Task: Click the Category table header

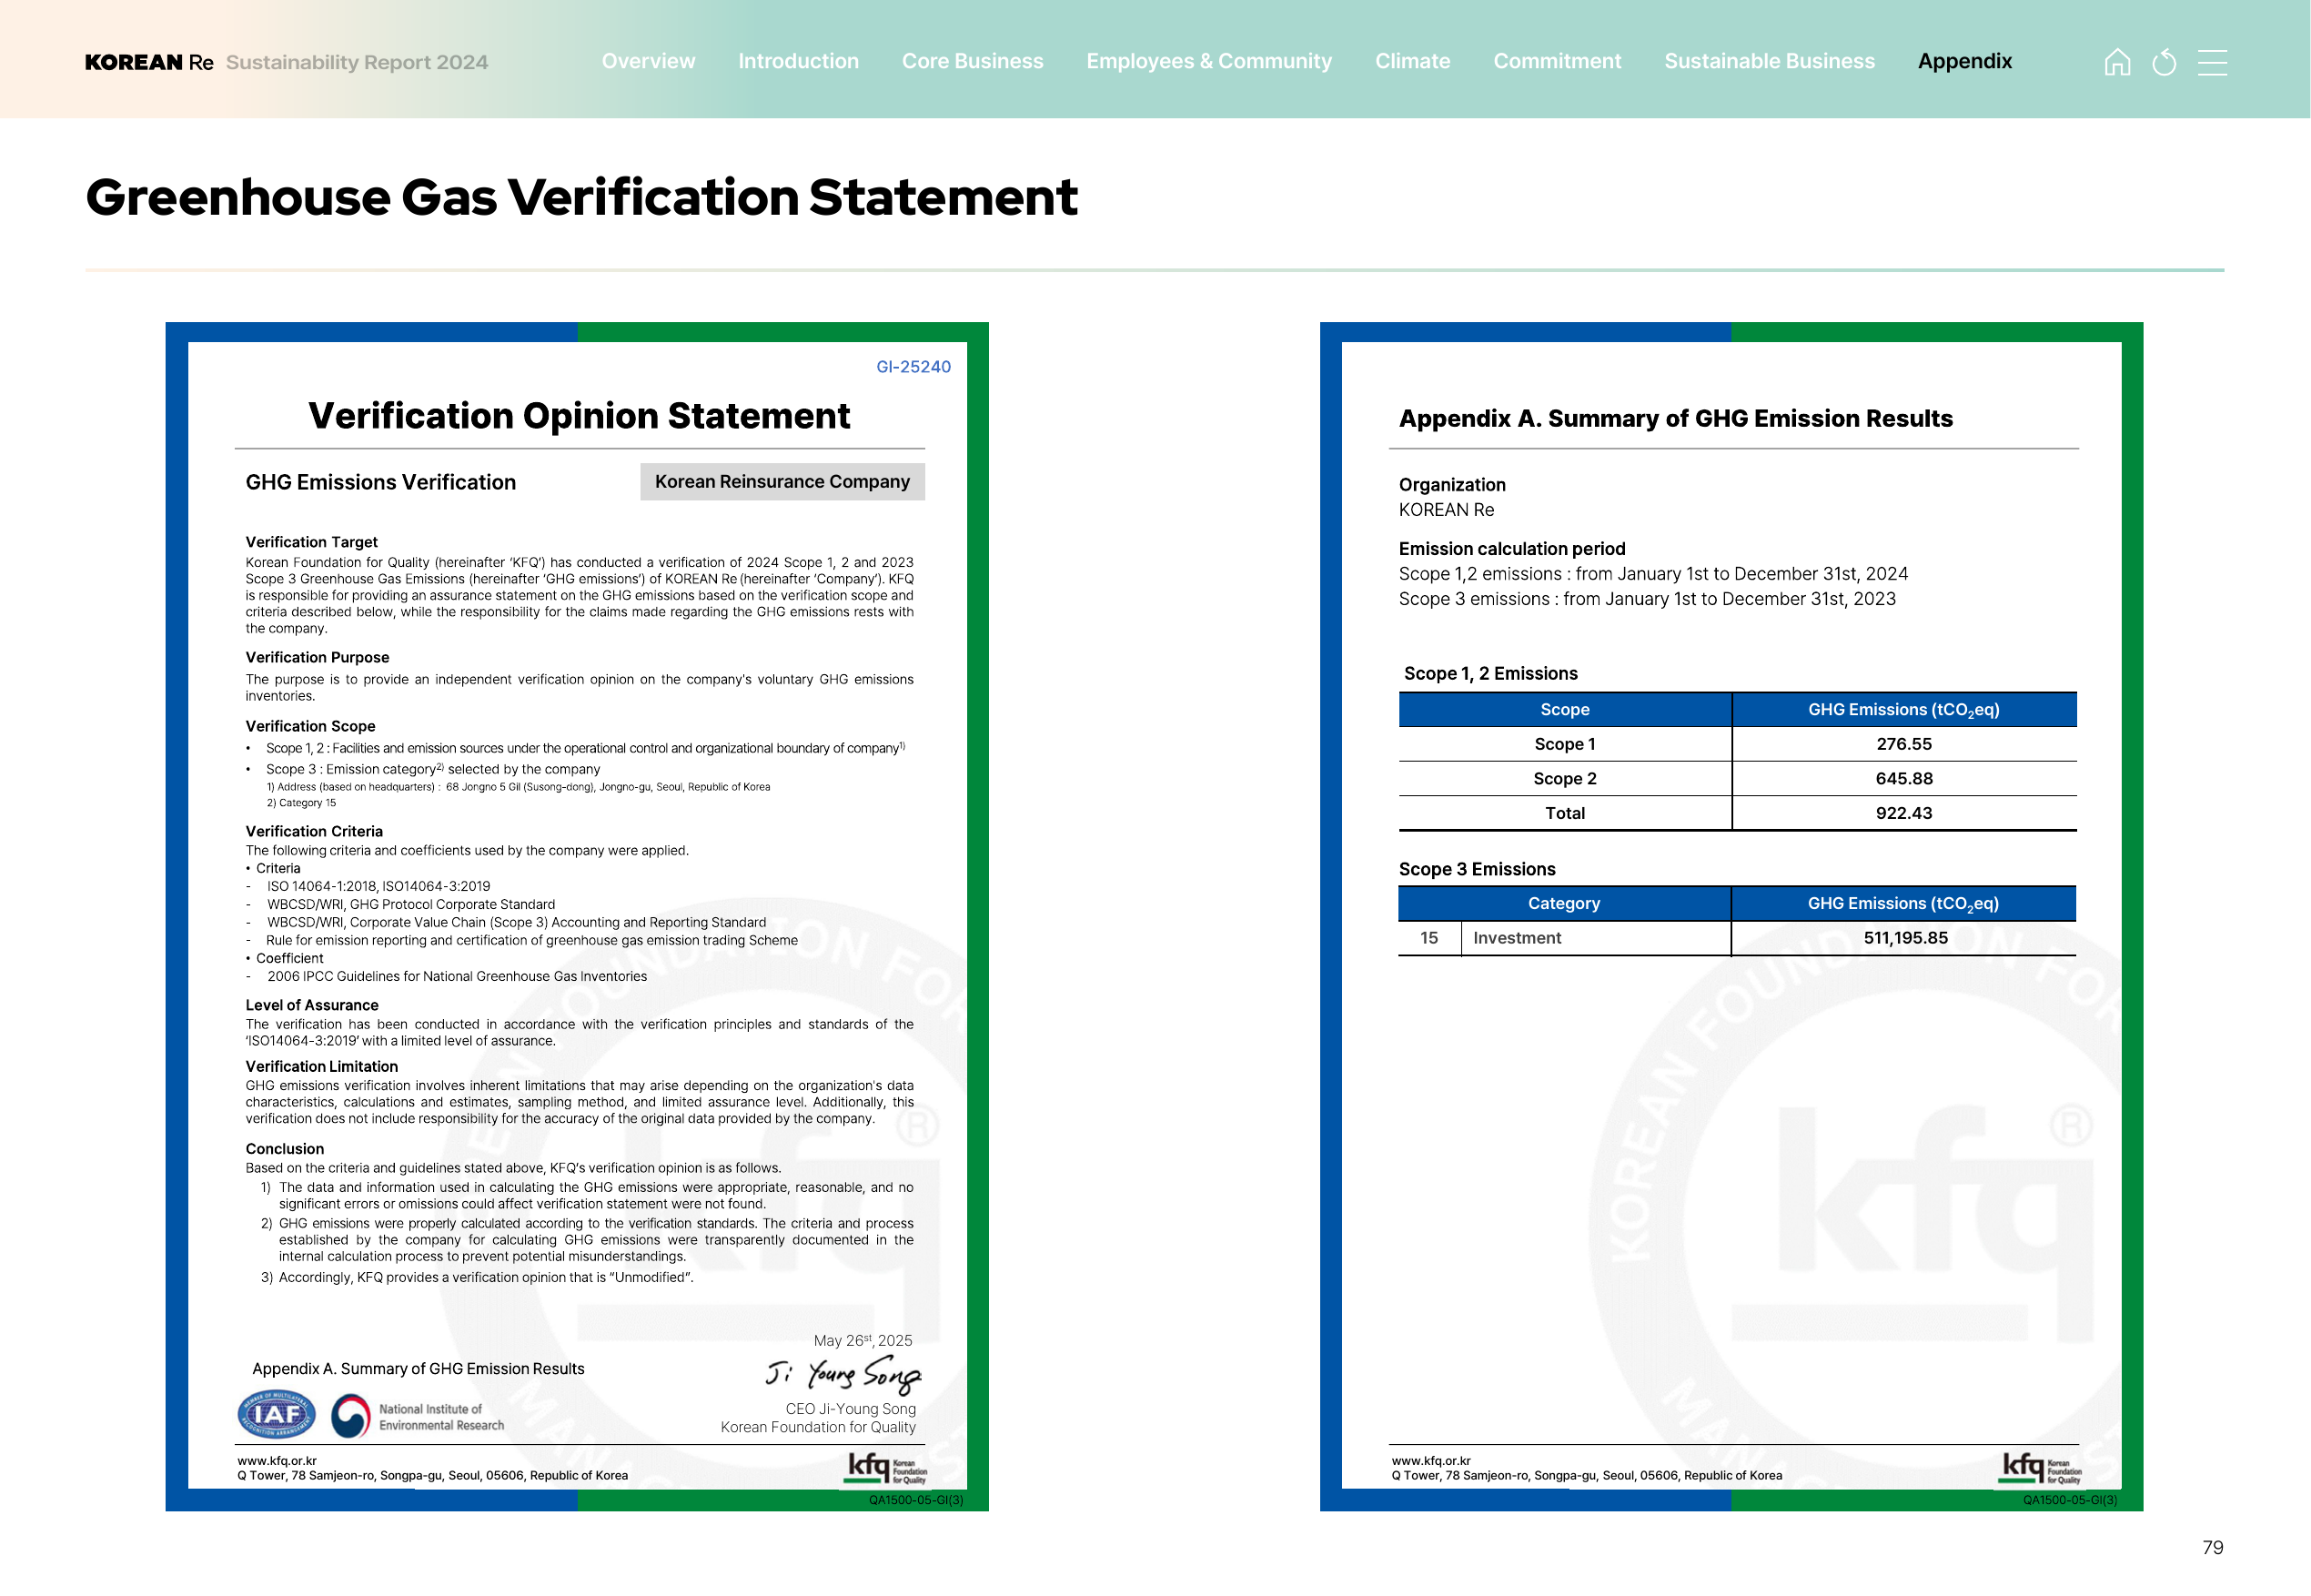Action: [x=1564, y=903]
